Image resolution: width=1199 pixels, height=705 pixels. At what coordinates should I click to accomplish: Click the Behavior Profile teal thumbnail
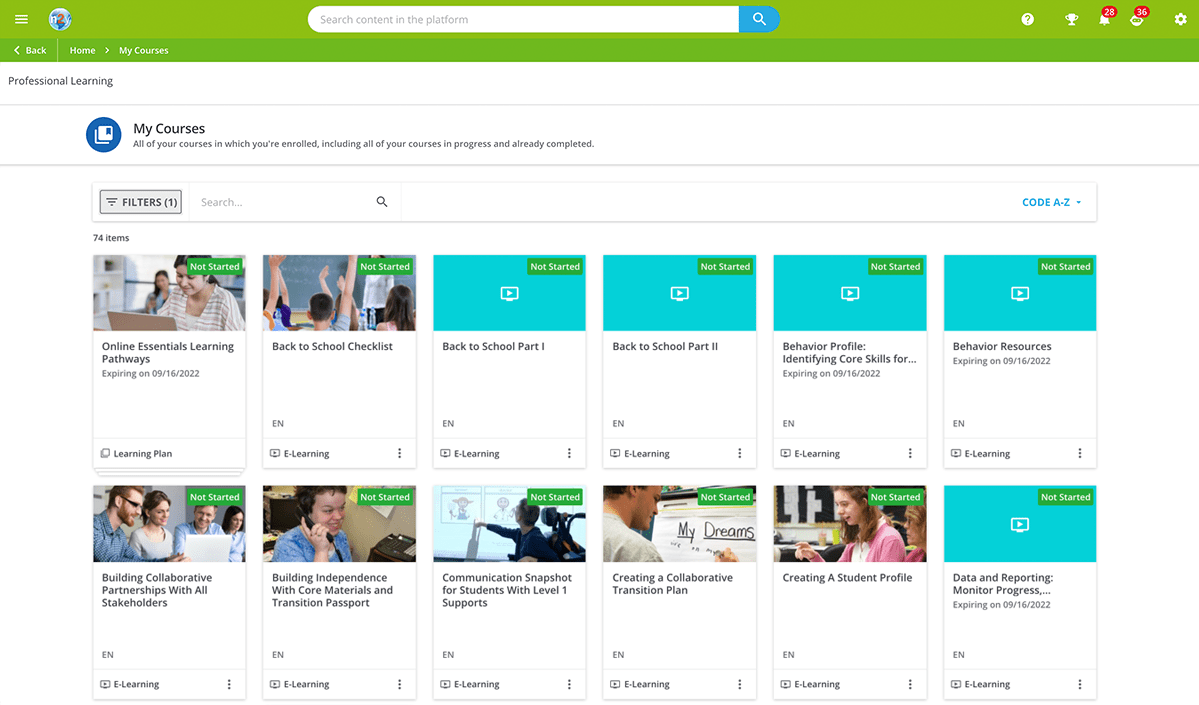[850, 293]
